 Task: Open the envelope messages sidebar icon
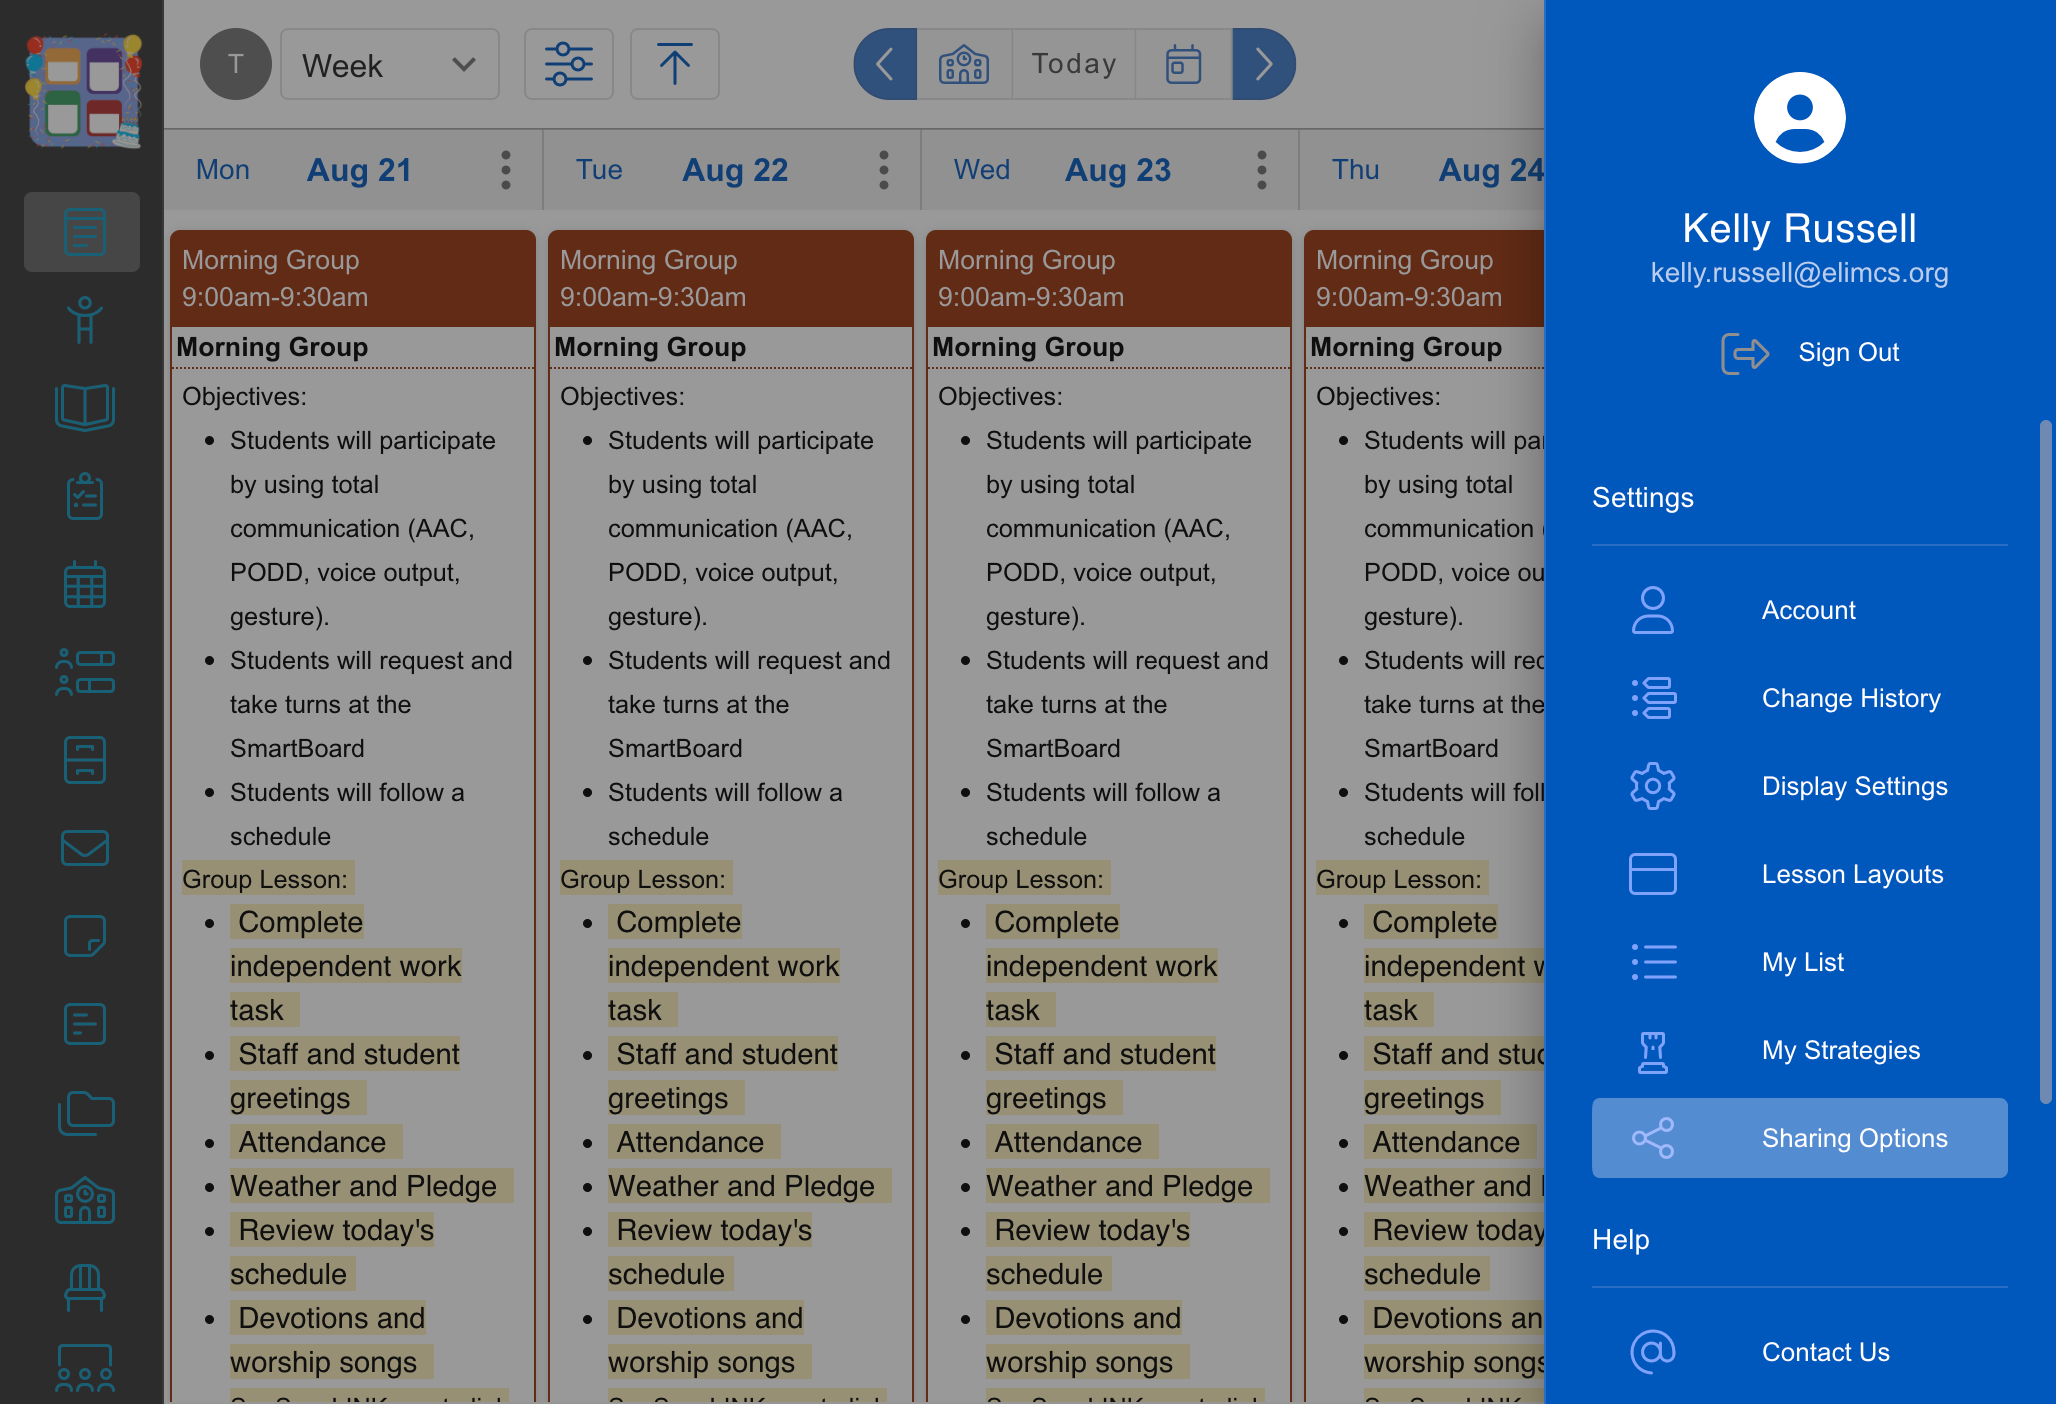[84, 848]
